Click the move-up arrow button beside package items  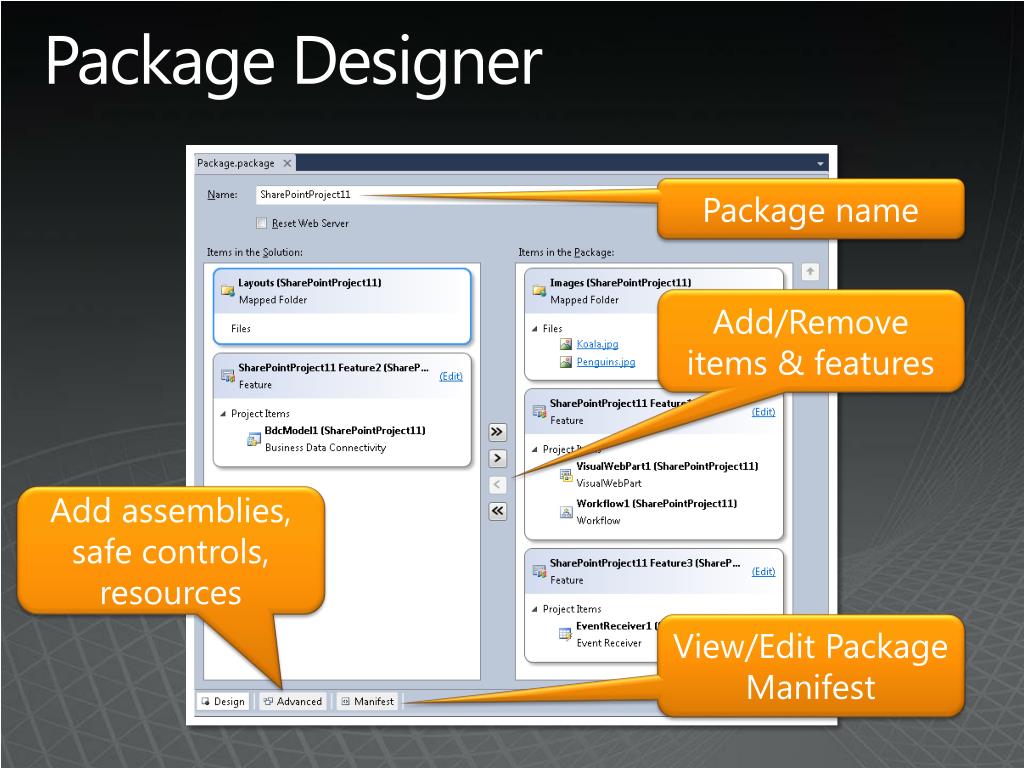click(810, 272)
